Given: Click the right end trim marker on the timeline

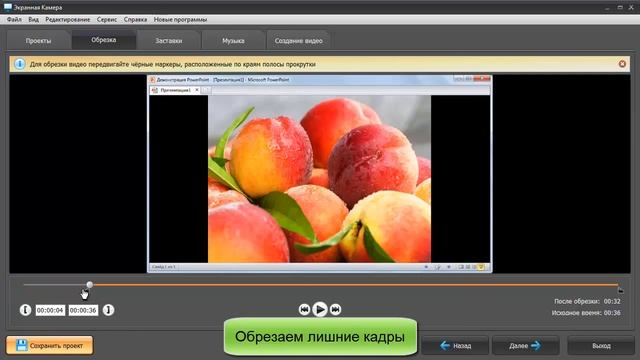Looking at the screenshot, I should point(620,290).
